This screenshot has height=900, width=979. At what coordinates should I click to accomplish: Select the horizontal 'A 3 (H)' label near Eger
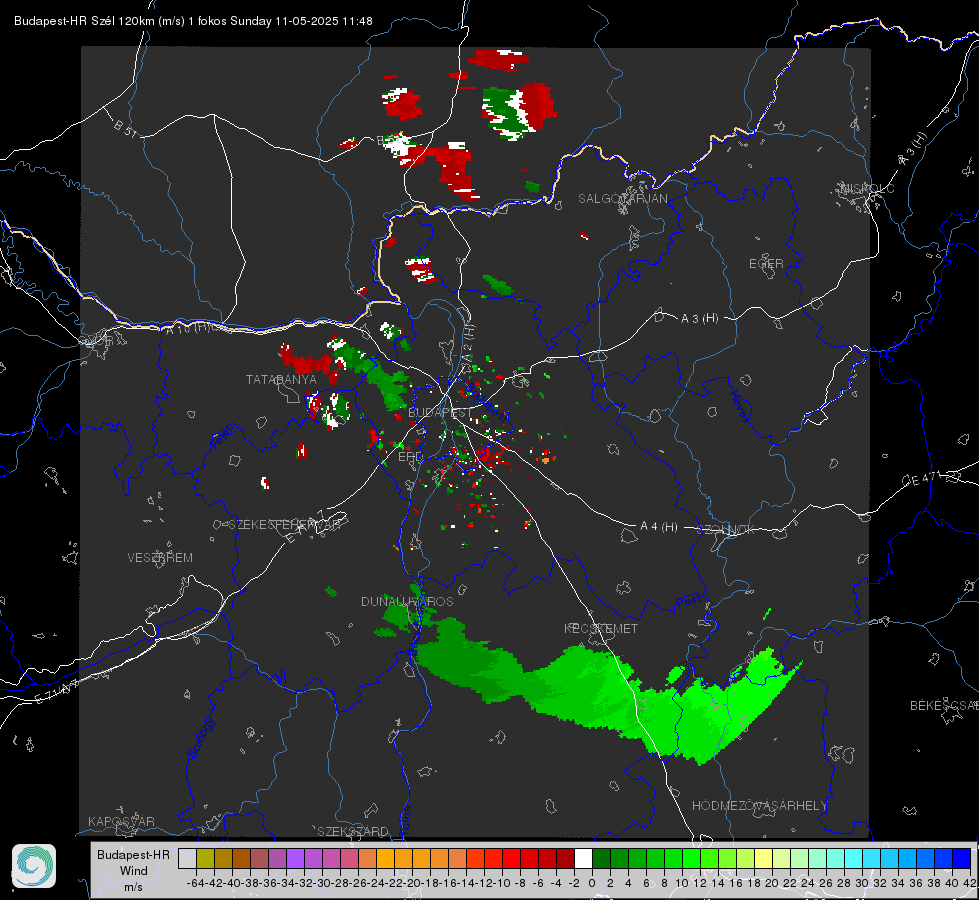coord(699,319)
